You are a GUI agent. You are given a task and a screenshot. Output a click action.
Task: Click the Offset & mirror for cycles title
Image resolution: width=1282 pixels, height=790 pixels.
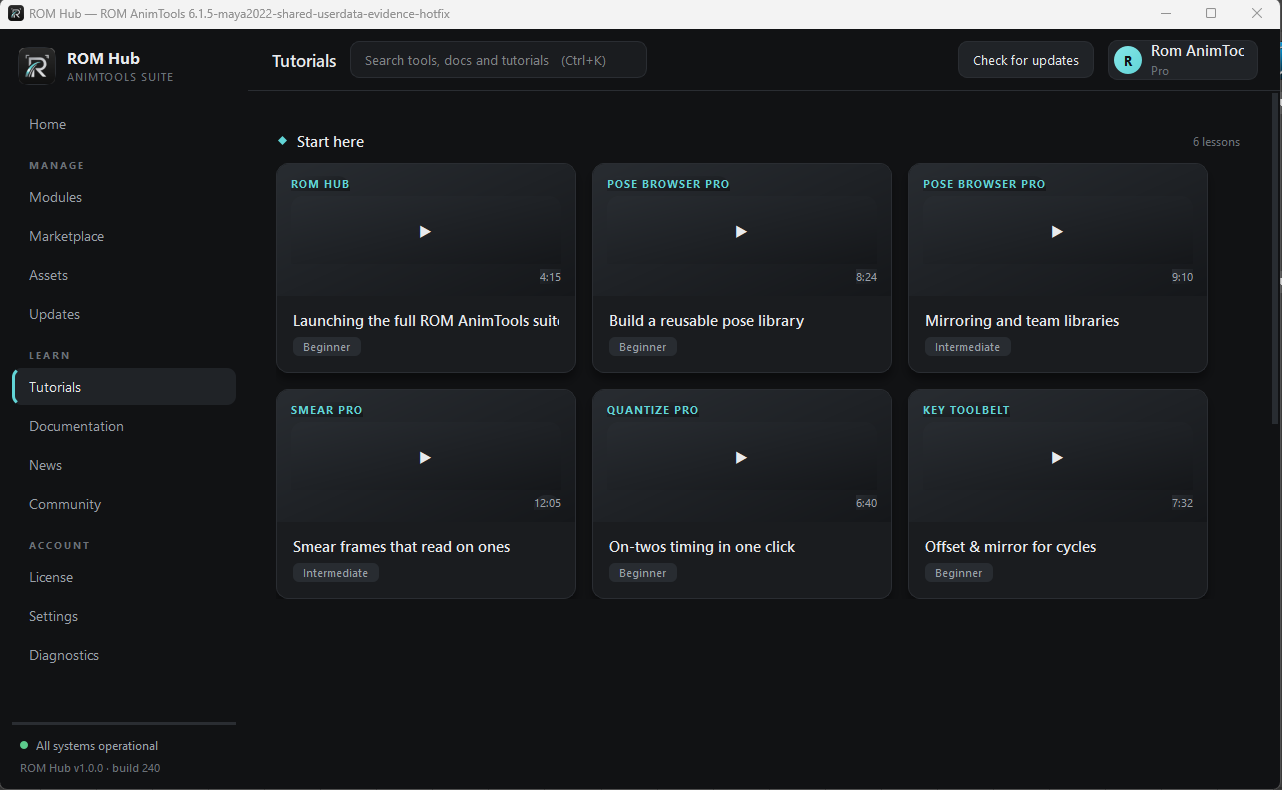[x=1010, y=547]
